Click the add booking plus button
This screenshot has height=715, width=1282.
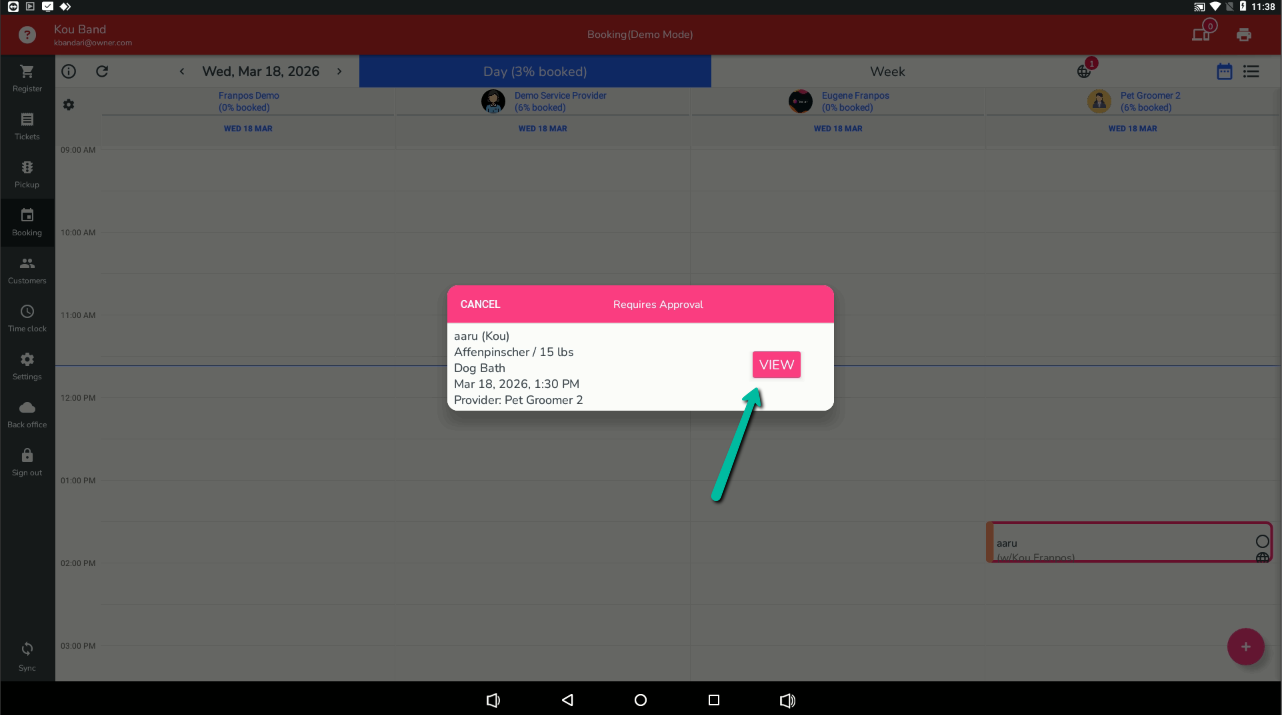[x=1245, y=647]
